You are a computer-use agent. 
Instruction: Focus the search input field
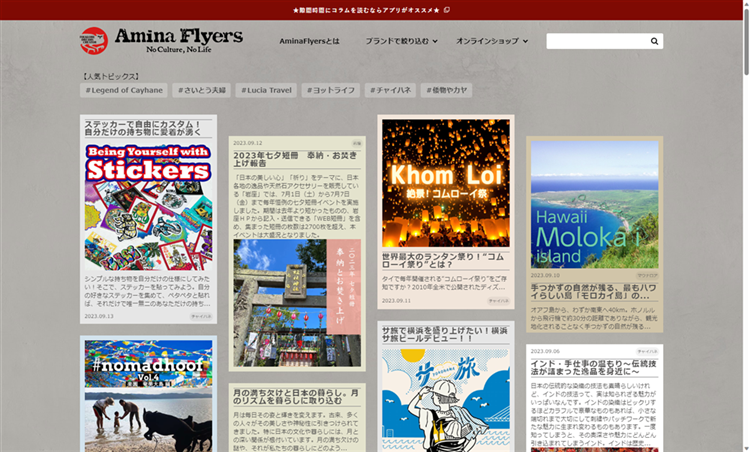[605, 41]
